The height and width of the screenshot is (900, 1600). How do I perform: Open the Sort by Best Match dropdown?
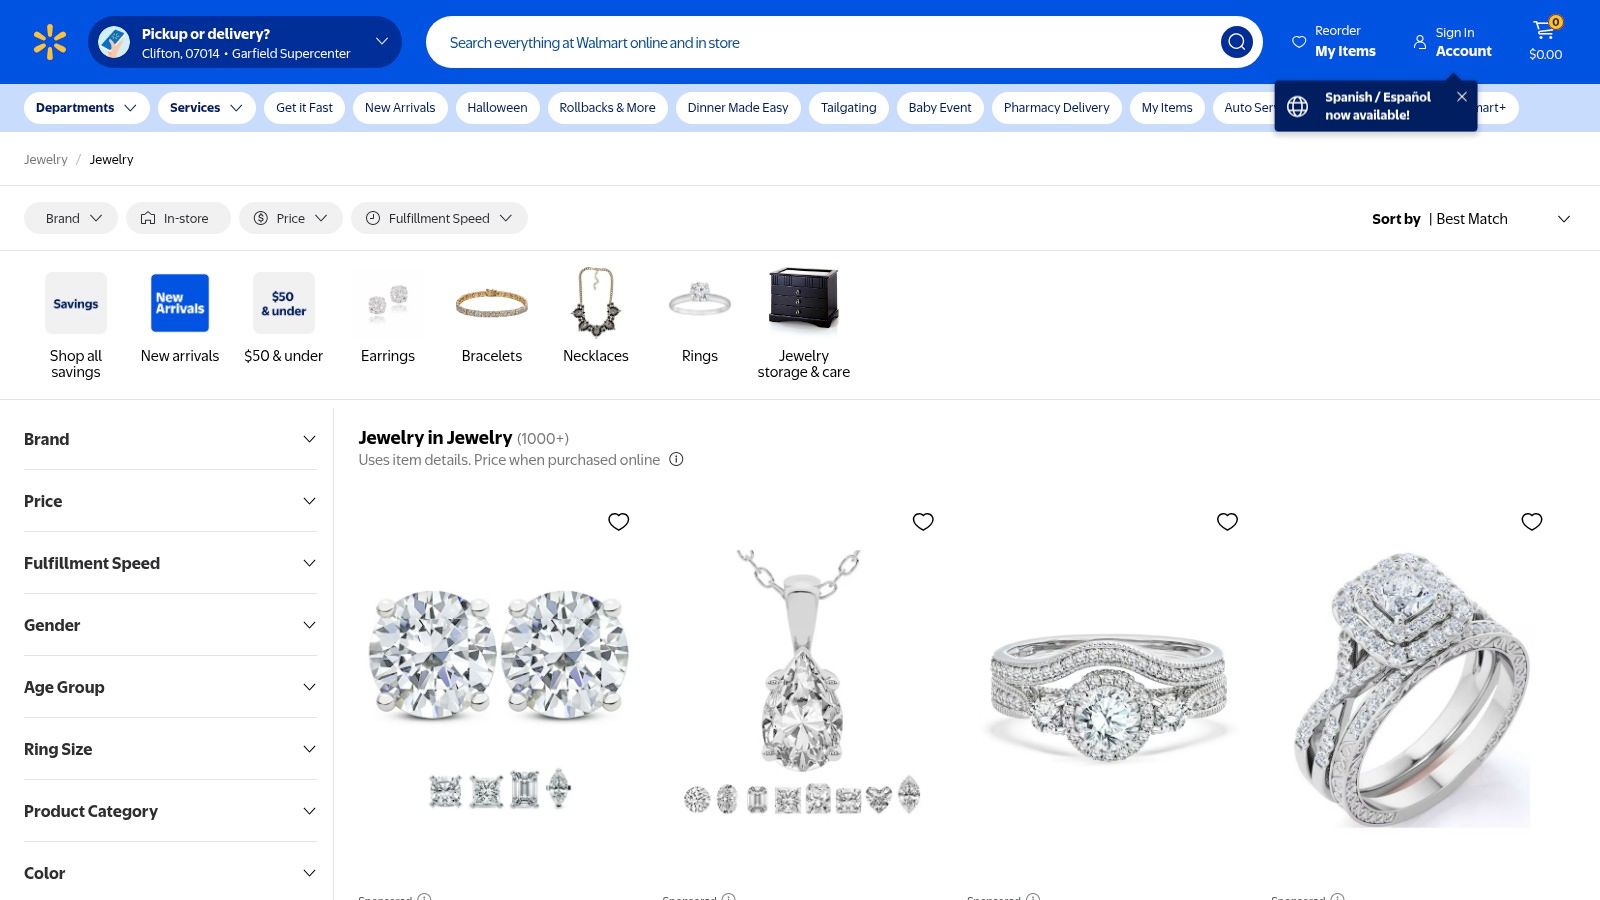click(x=1471, y=219)
